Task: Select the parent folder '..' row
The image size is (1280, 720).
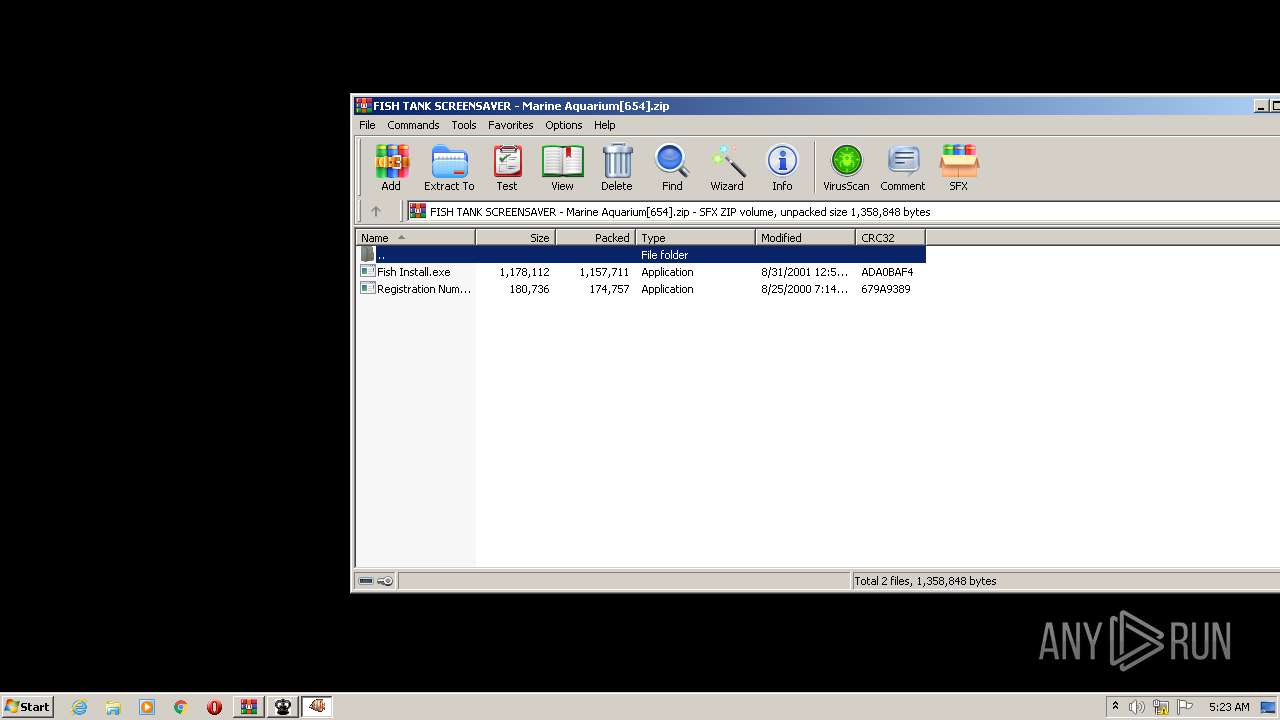Action: tap(641, 255)
